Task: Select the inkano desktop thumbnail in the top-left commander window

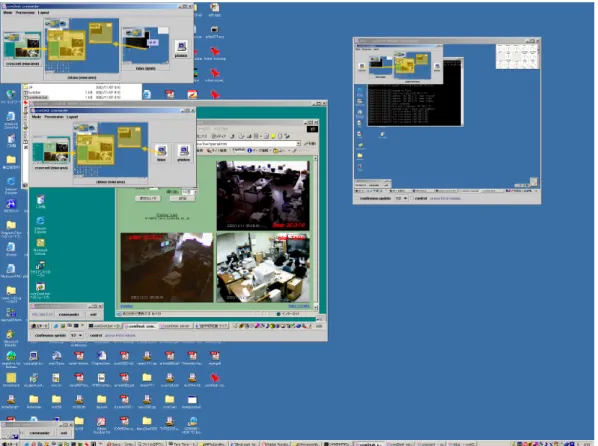Action: click(82, 49)
